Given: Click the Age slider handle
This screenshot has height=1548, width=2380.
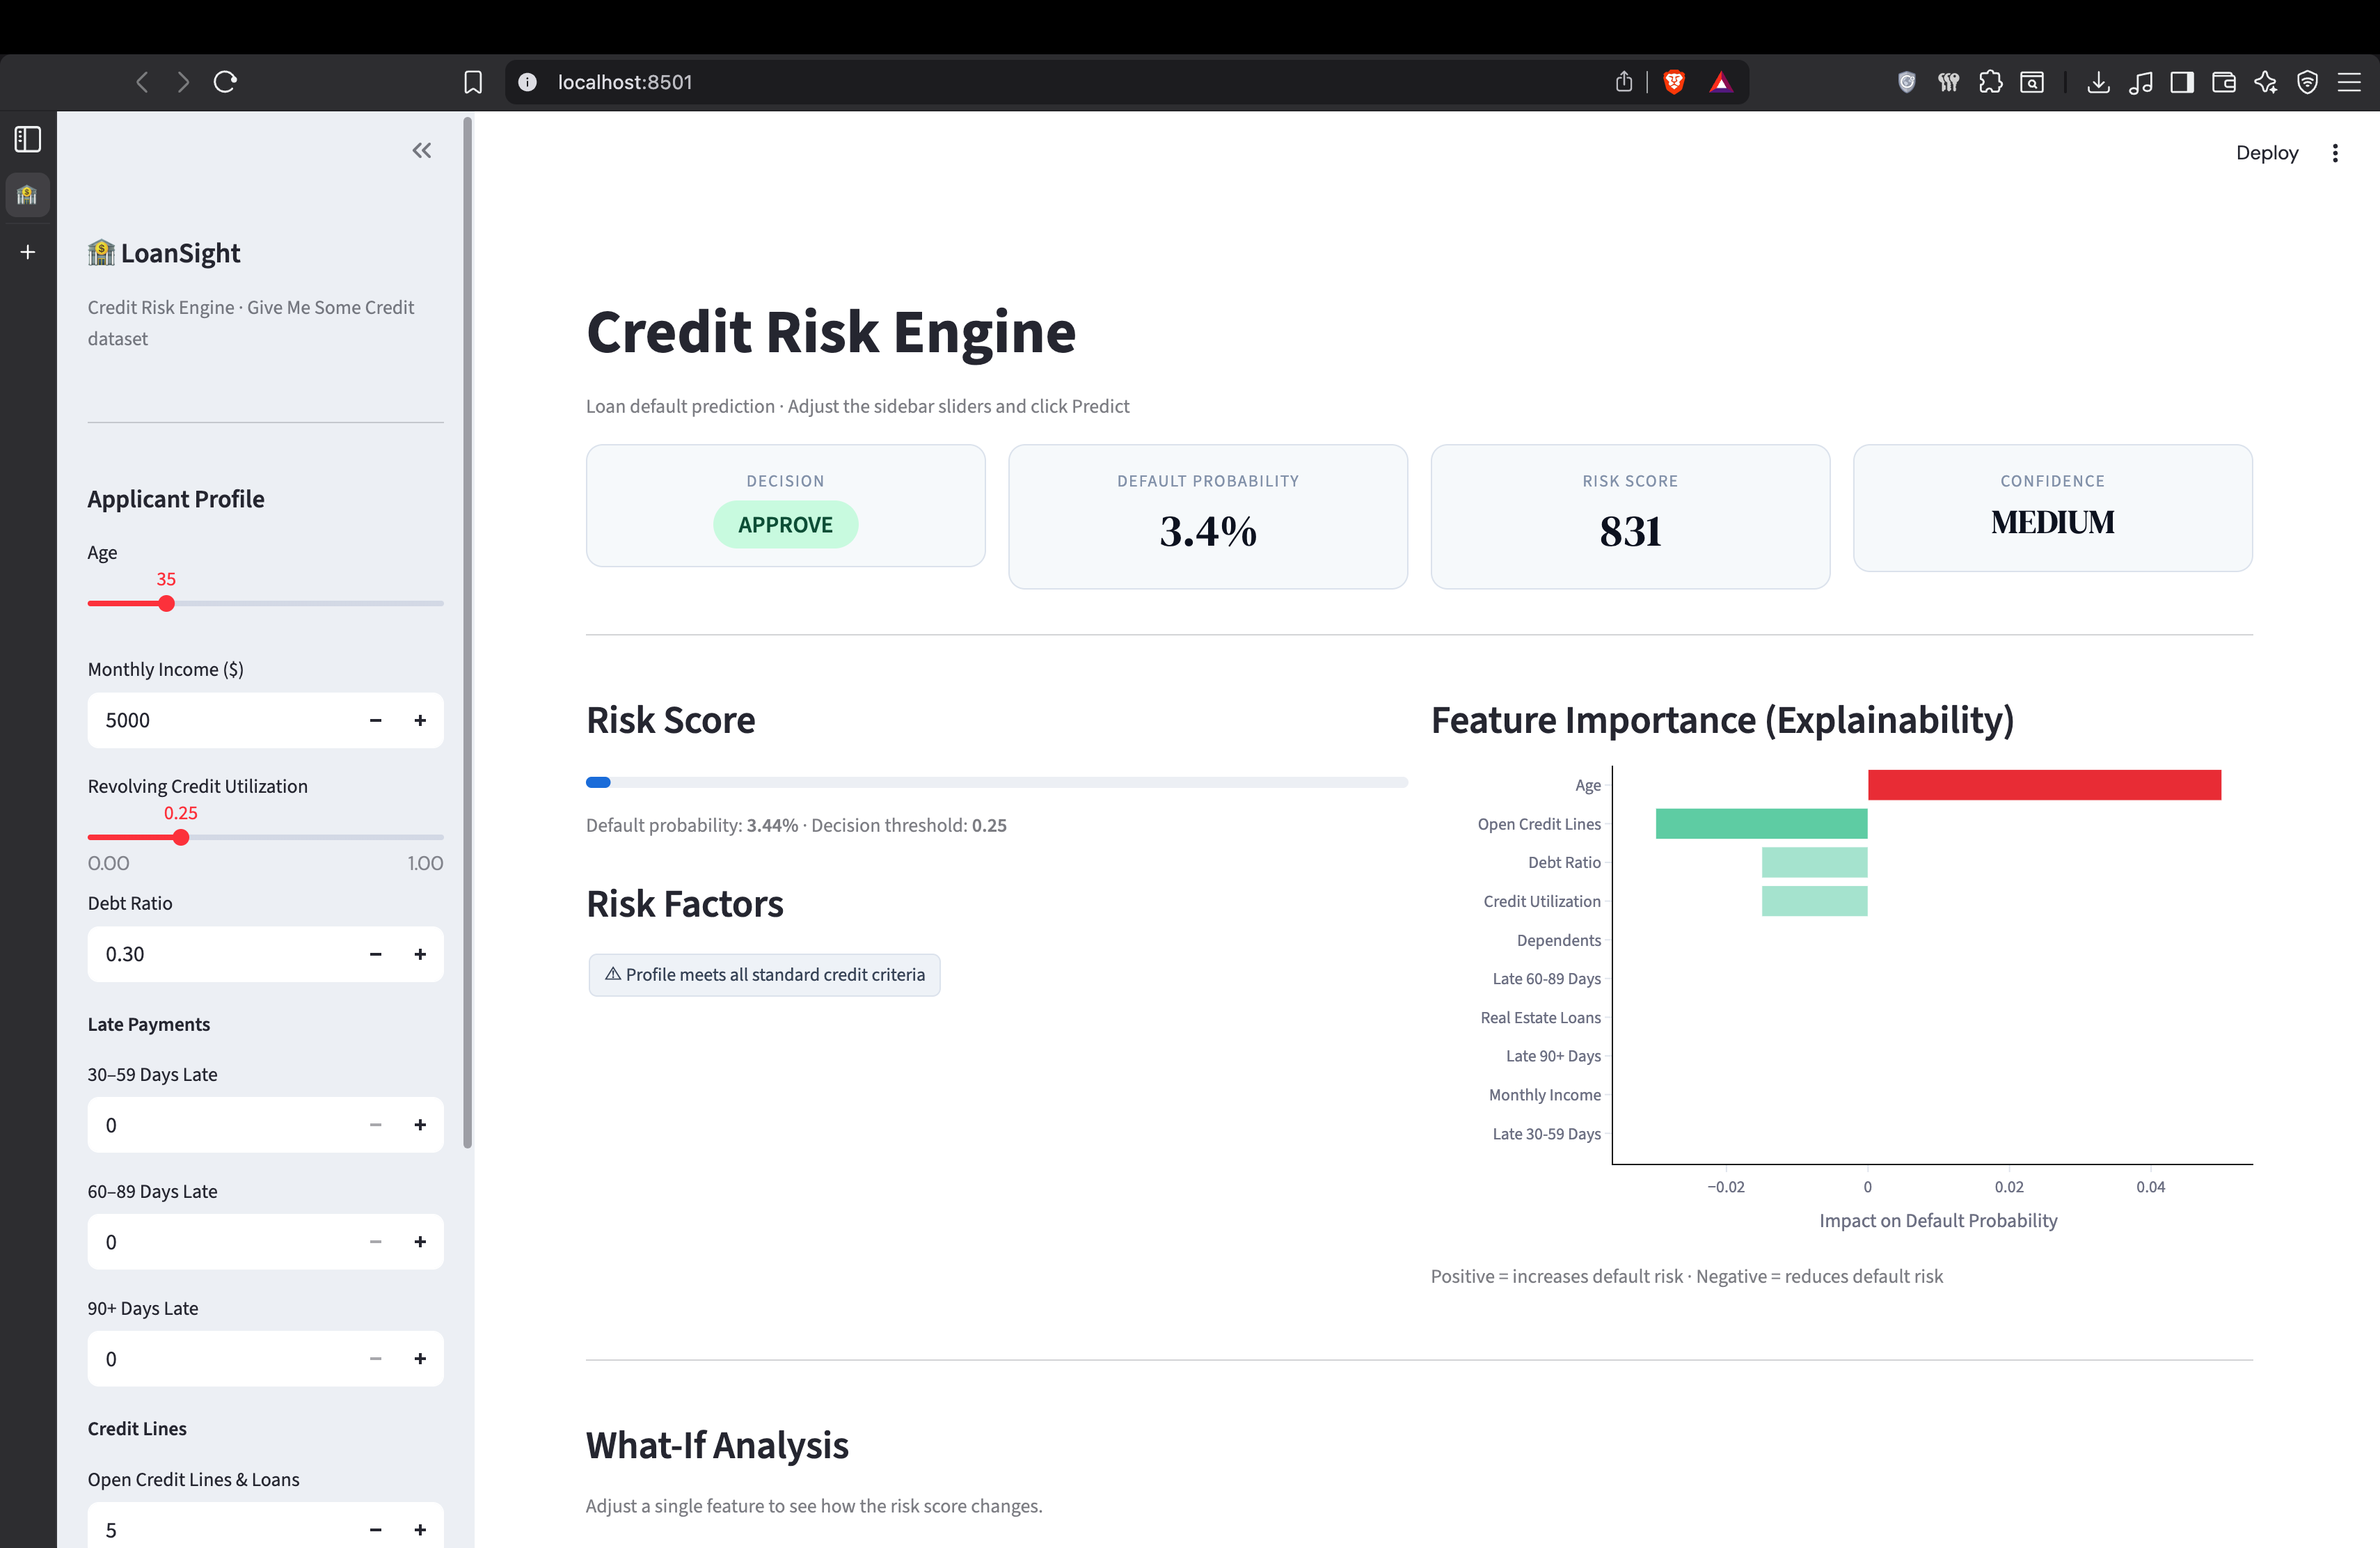Looking at the screenshot, I should pyautogui.click(x=167, y=604).
